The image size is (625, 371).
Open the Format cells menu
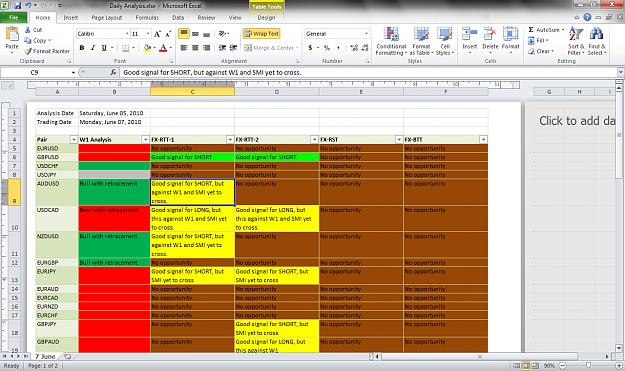coord(511,40)
